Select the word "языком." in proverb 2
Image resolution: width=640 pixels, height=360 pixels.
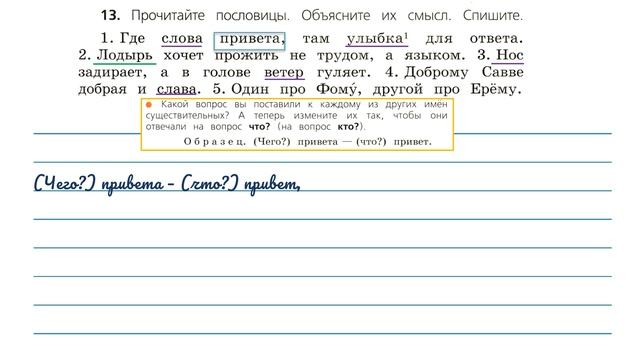tap(435, 56)
